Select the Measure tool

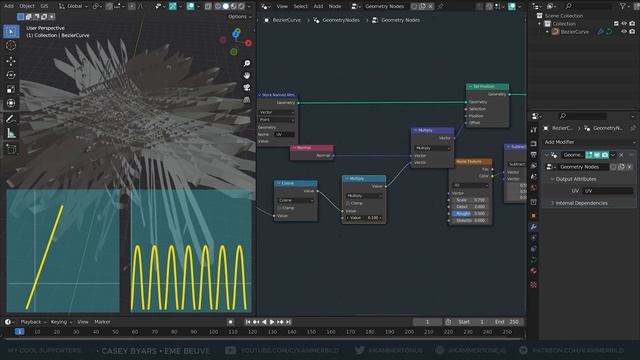pyautogui.click(x=11, y=133)
